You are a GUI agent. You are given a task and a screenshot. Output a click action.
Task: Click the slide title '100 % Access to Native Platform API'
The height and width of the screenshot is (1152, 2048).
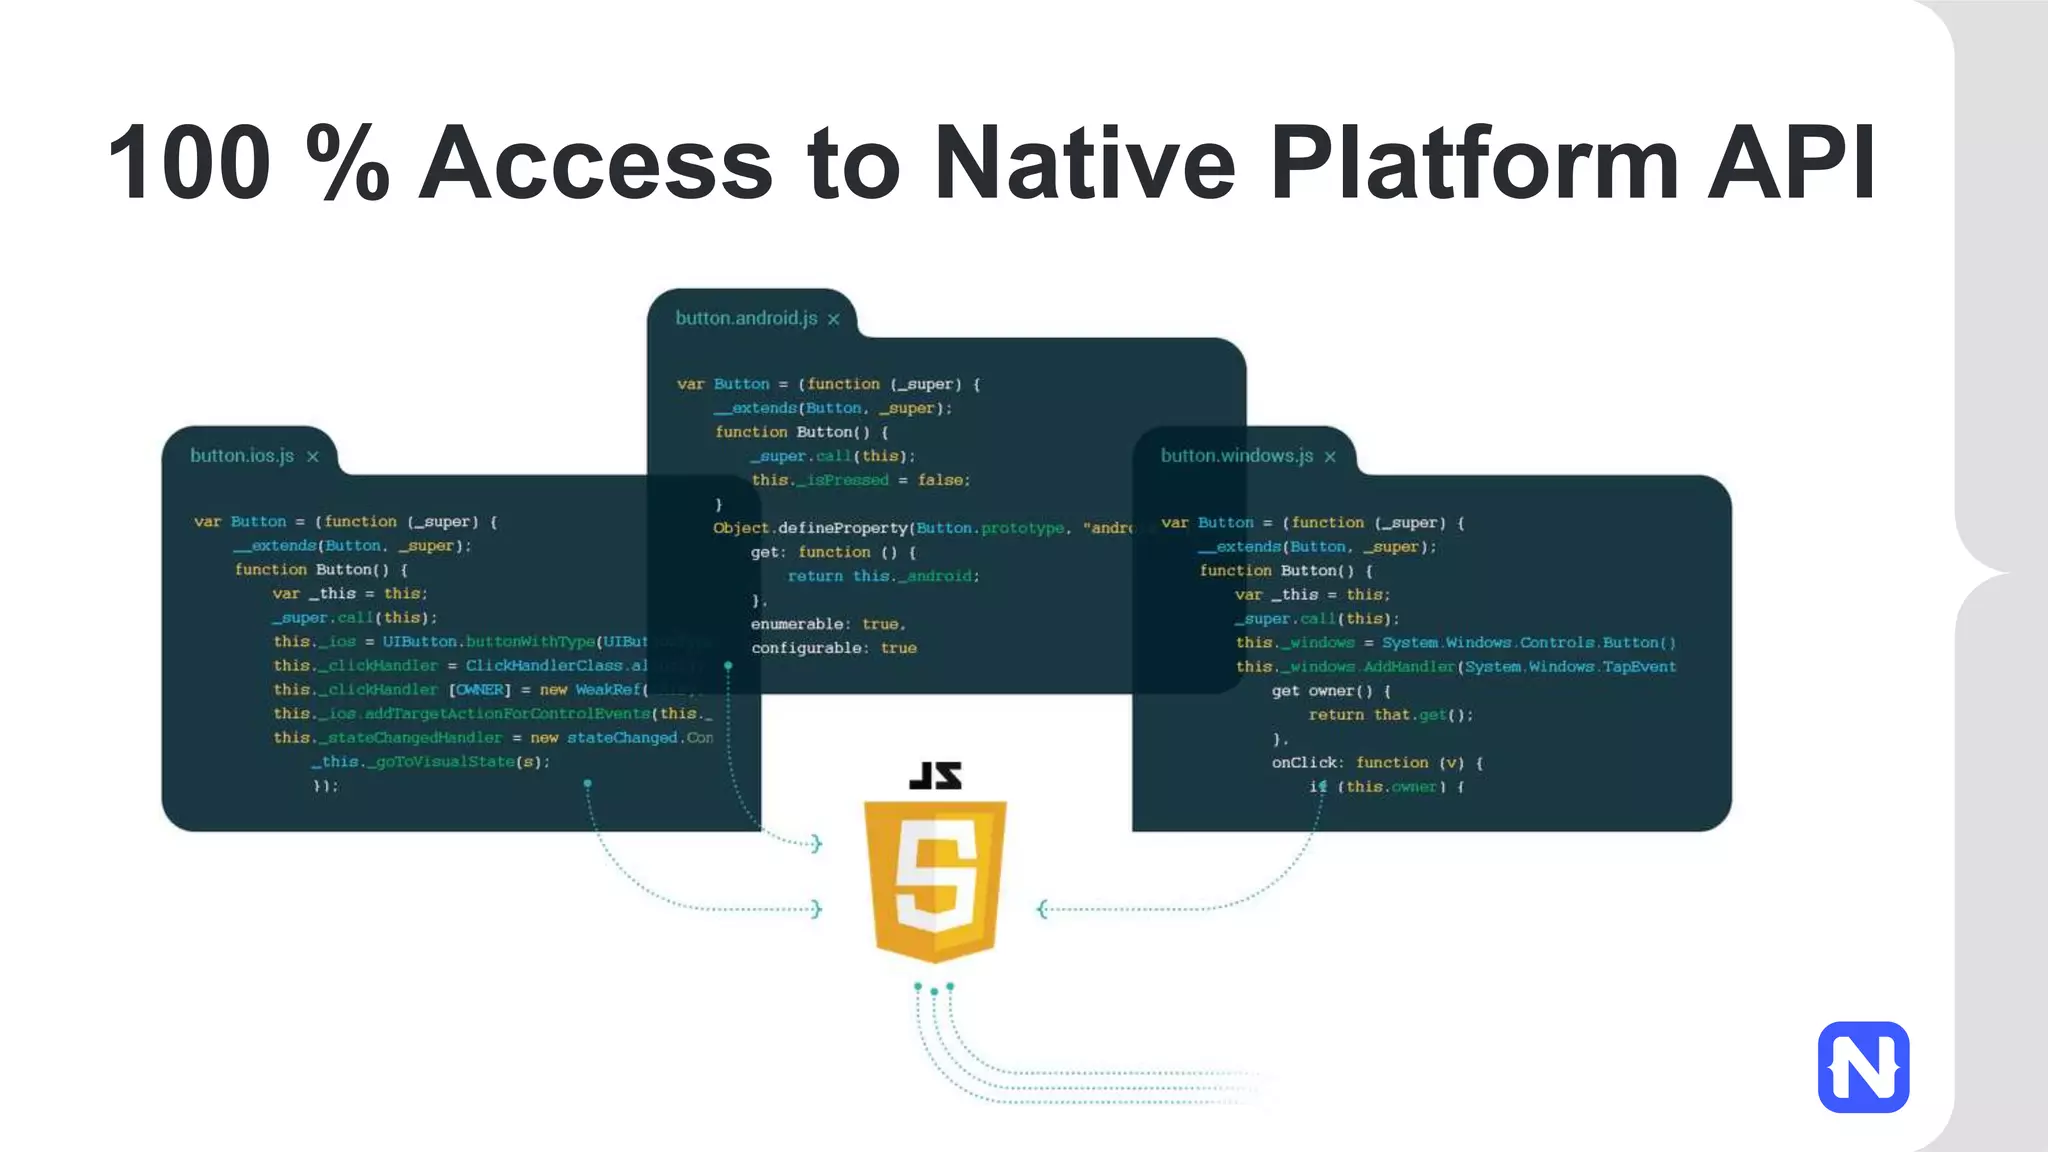point(991,162)
